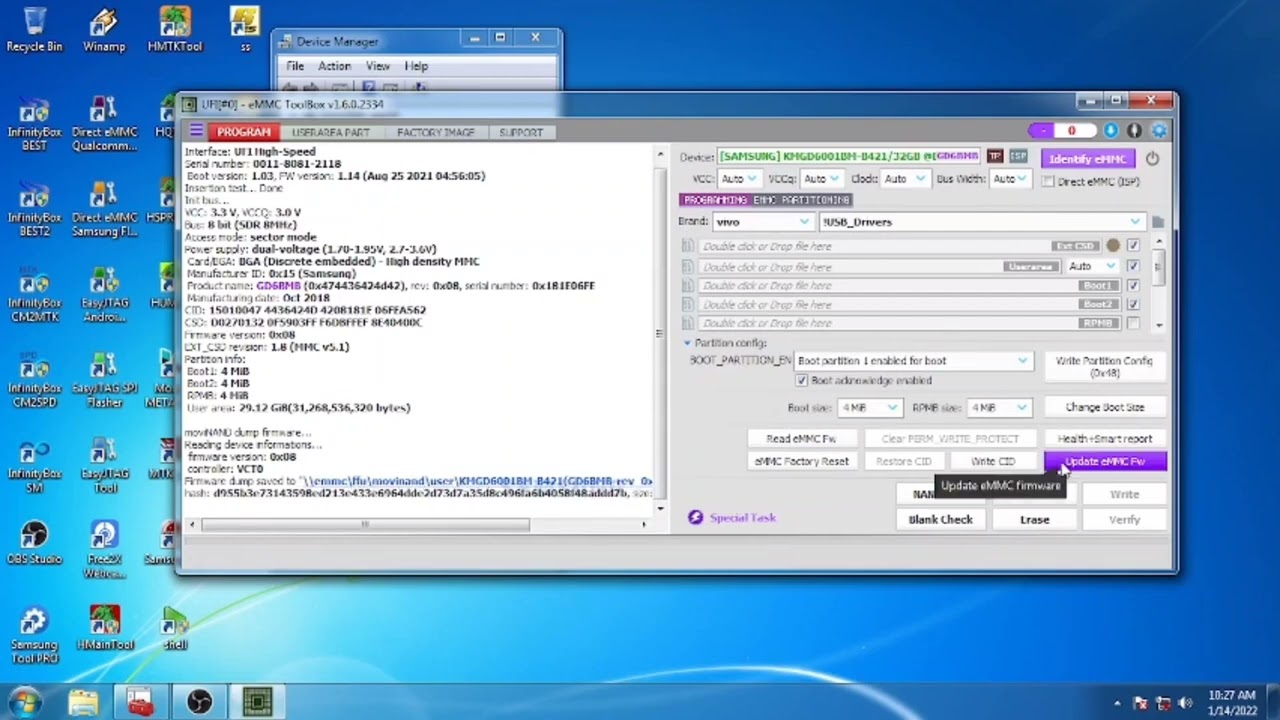Screen dimensions: 1280x720
Task: Open Samsung Tool PRO desktop shortcut
Action: (x=34, y=636)
